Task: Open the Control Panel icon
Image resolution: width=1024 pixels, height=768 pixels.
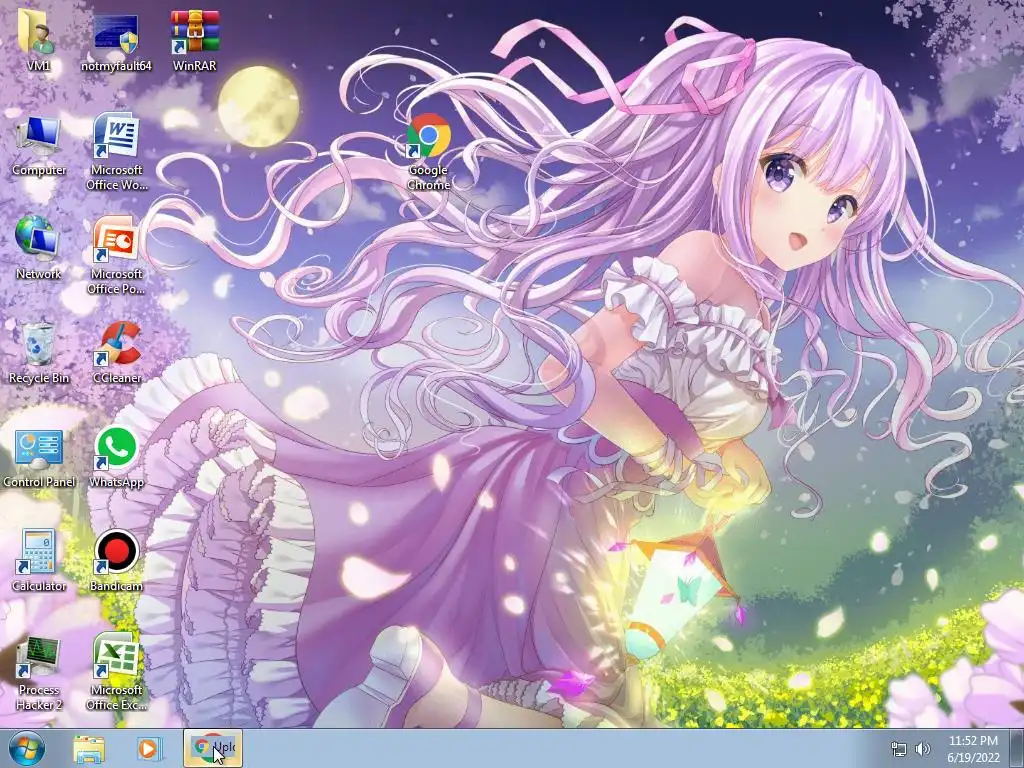Action: pos(39,457)
